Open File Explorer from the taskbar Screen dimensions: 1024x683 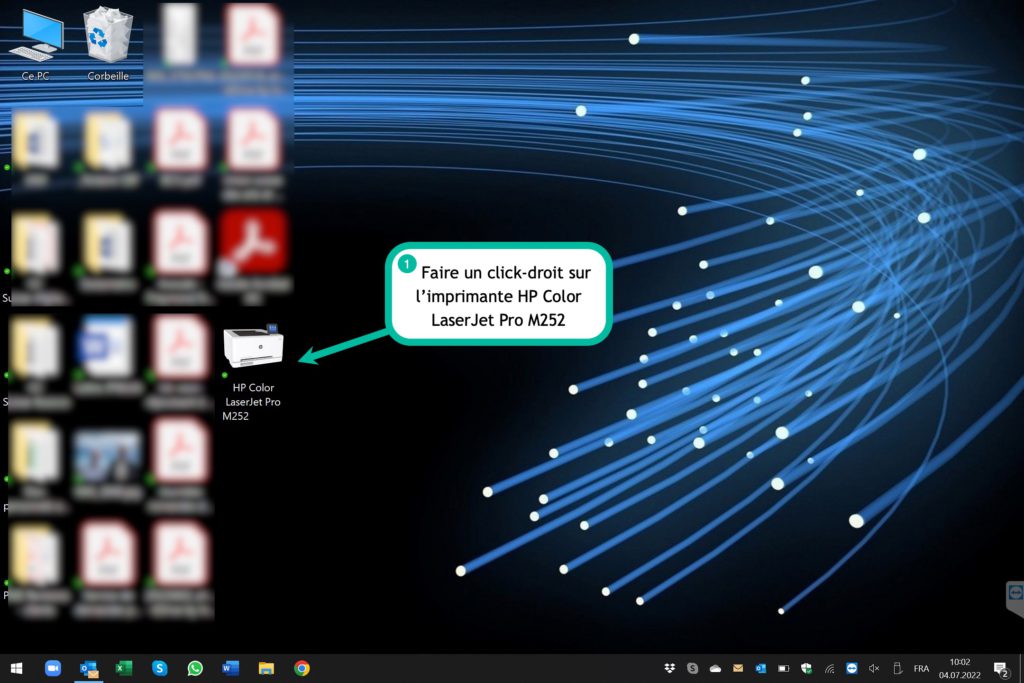tap(266, 668)
